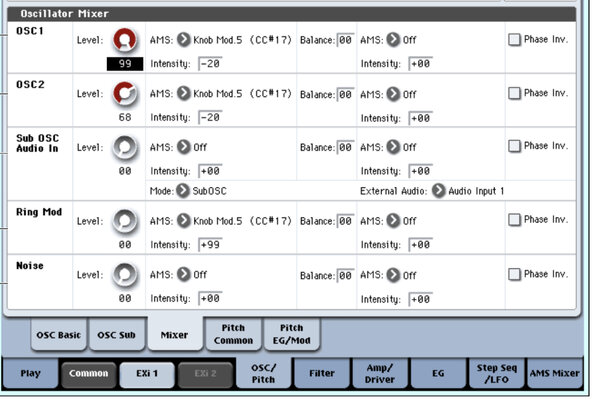
Task: Click the Ring Mod Level knob
Action: 125,221
